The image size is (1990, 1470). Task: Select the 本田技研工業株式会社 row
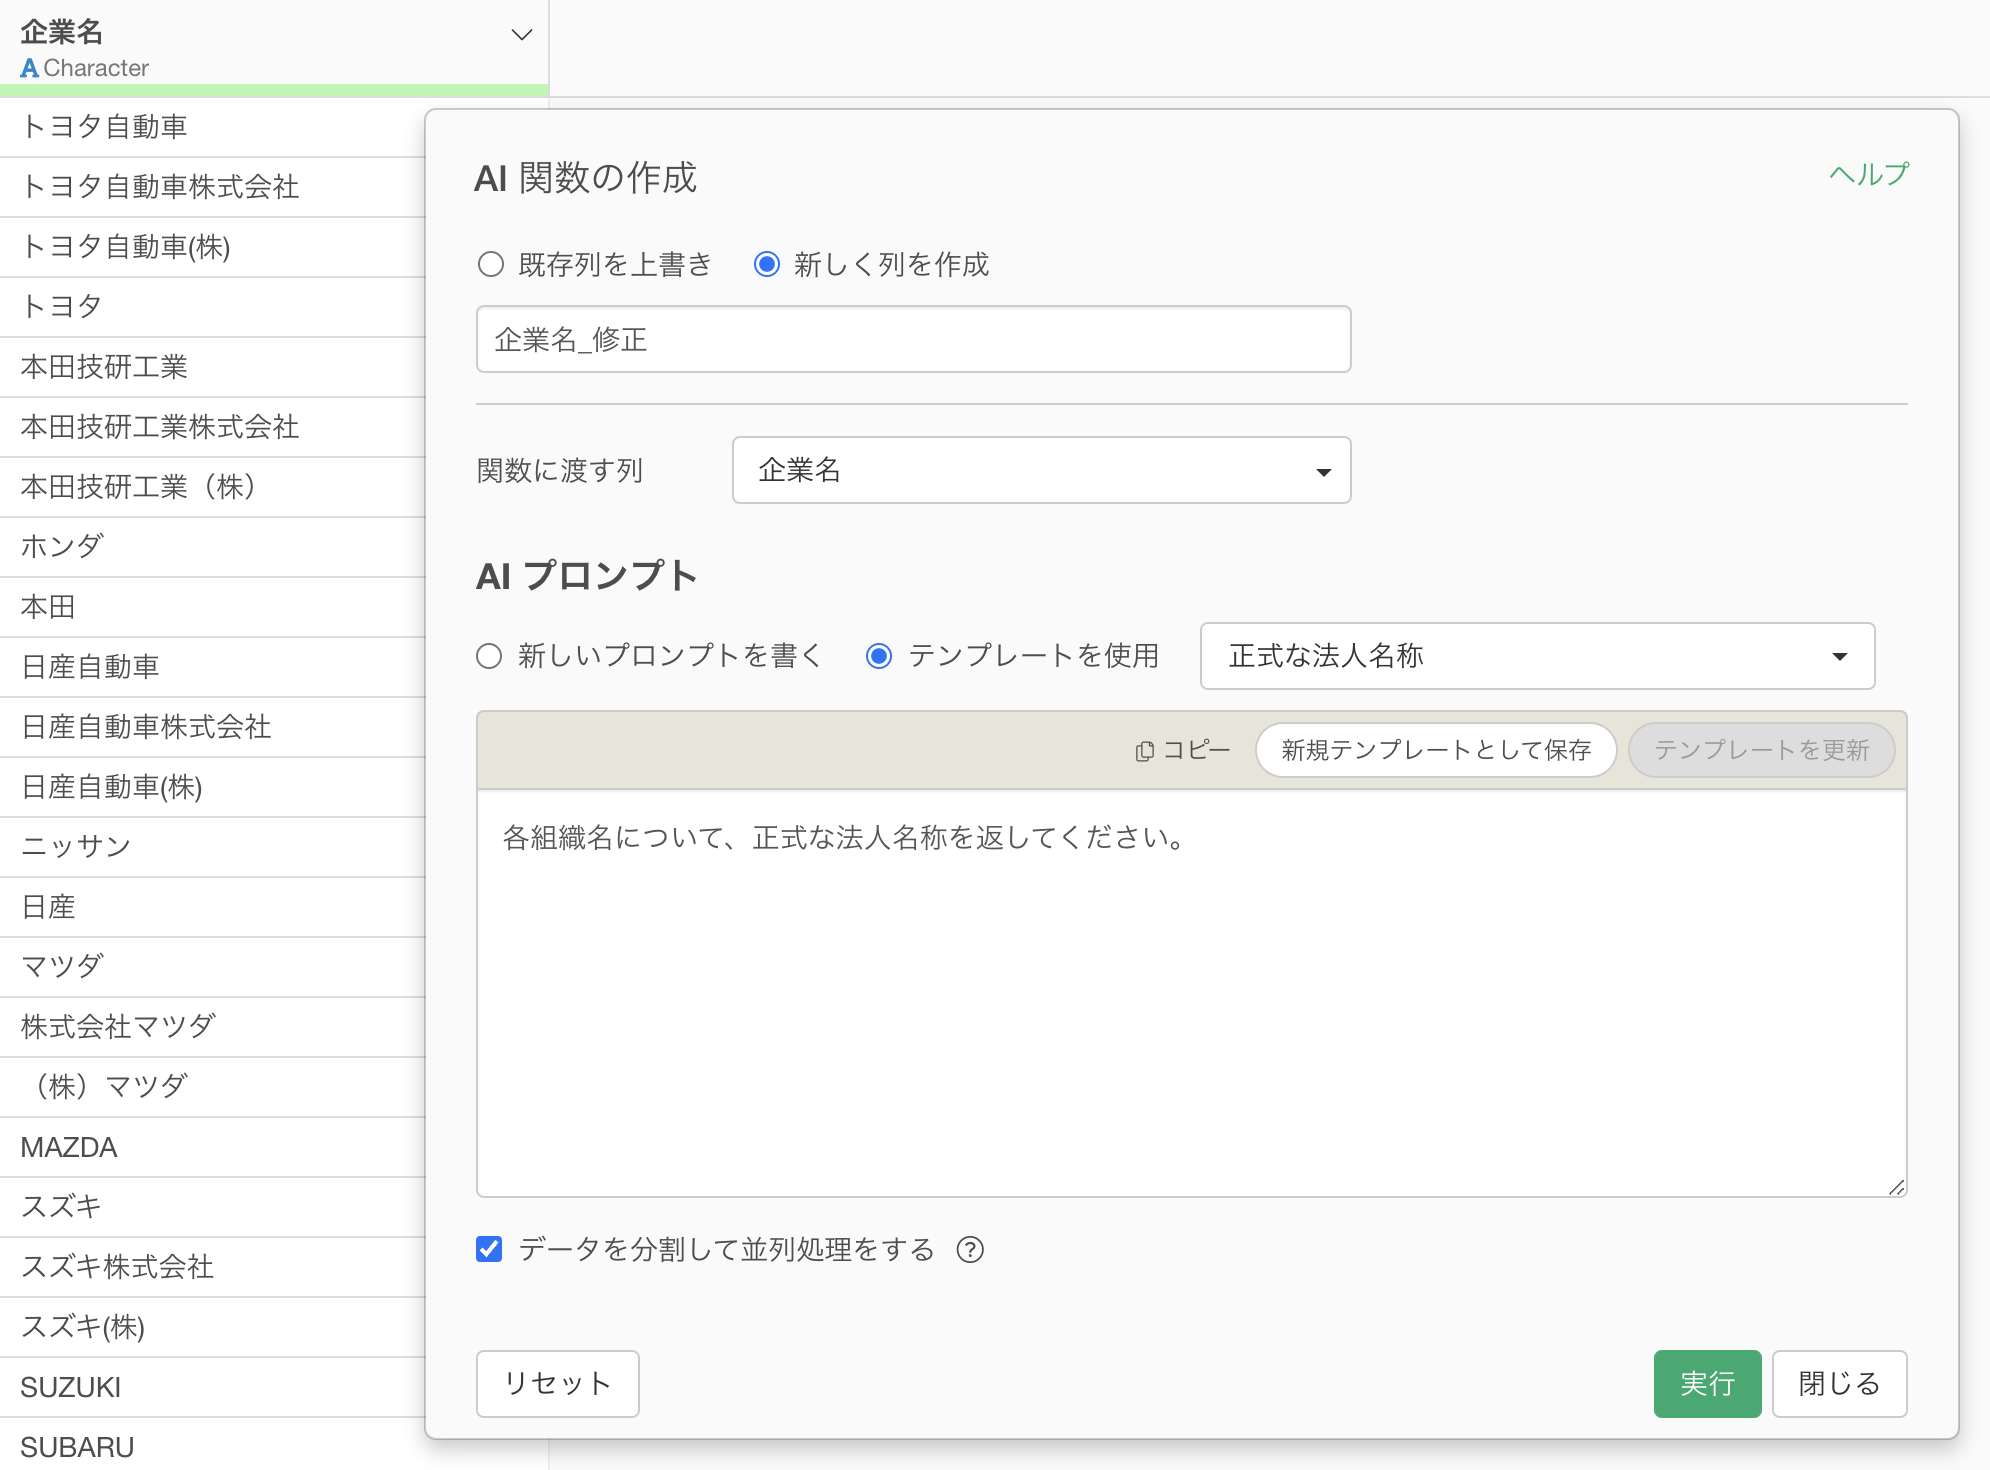point(160,427)
